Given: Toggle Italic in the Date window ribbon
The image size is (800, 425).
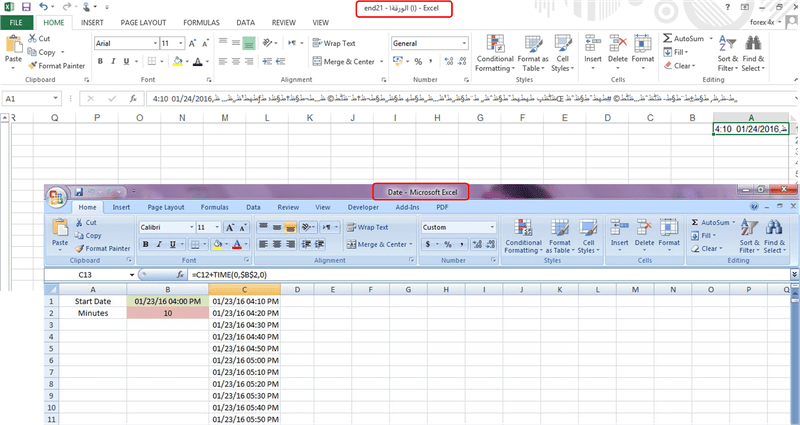Looking at the screenshot, I should (x=159, y=244).
